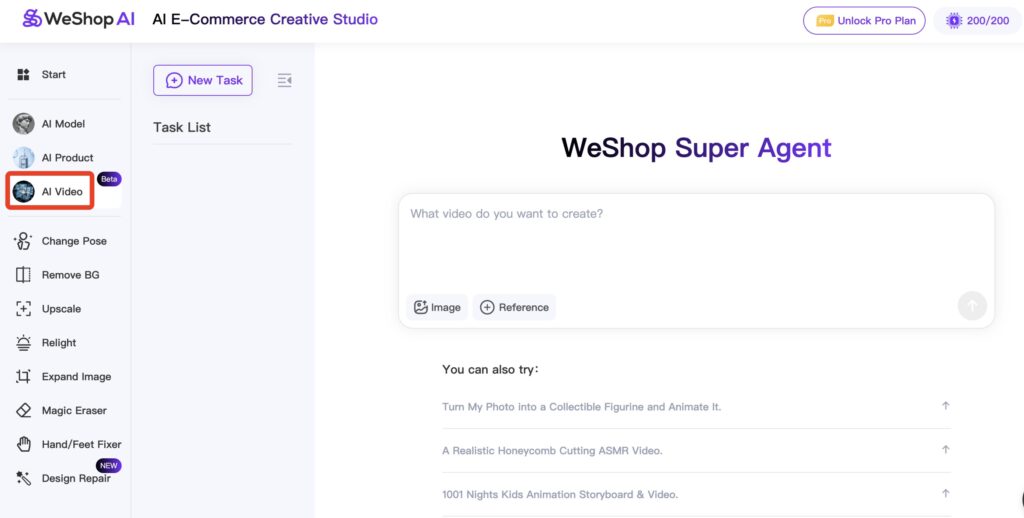Click the AI Video thumbnail icon

point(24,191)
